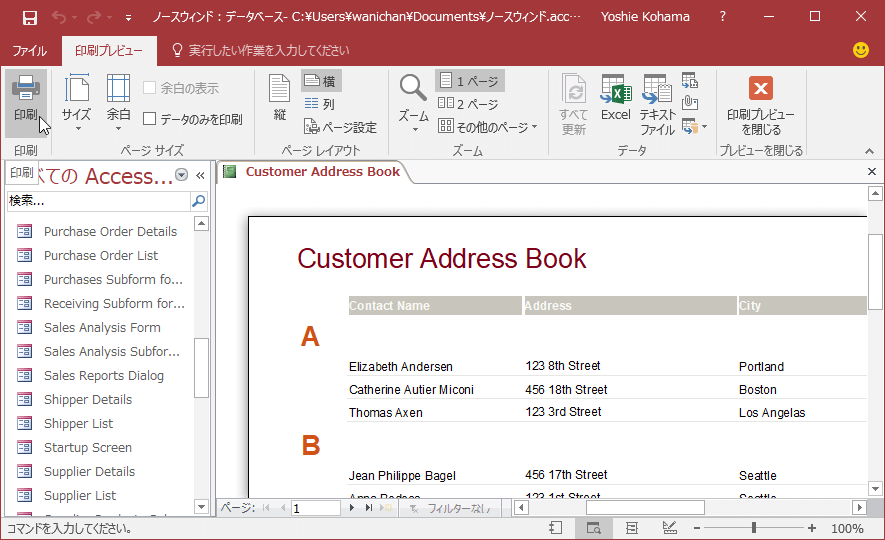Screen dimensions: 885x540
Task: Select landscape (横) orientation toggle
Action: [x=321, y=81]
